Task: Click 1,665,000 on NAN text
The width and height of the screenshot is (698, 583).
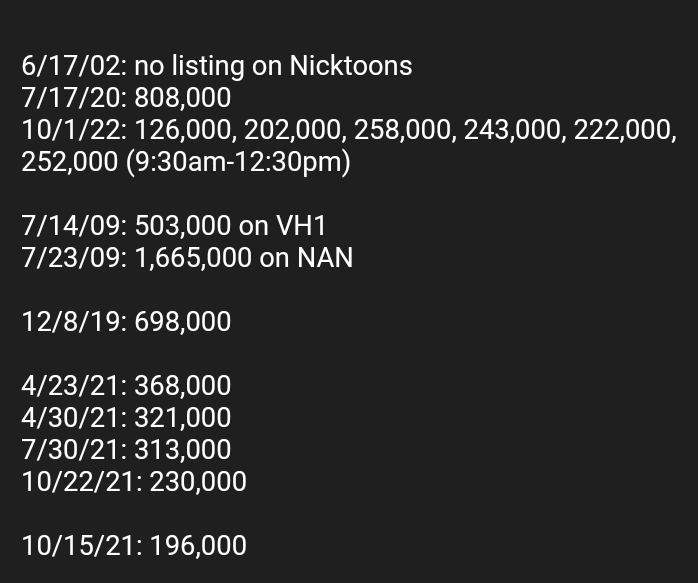Action: (244, 258)
